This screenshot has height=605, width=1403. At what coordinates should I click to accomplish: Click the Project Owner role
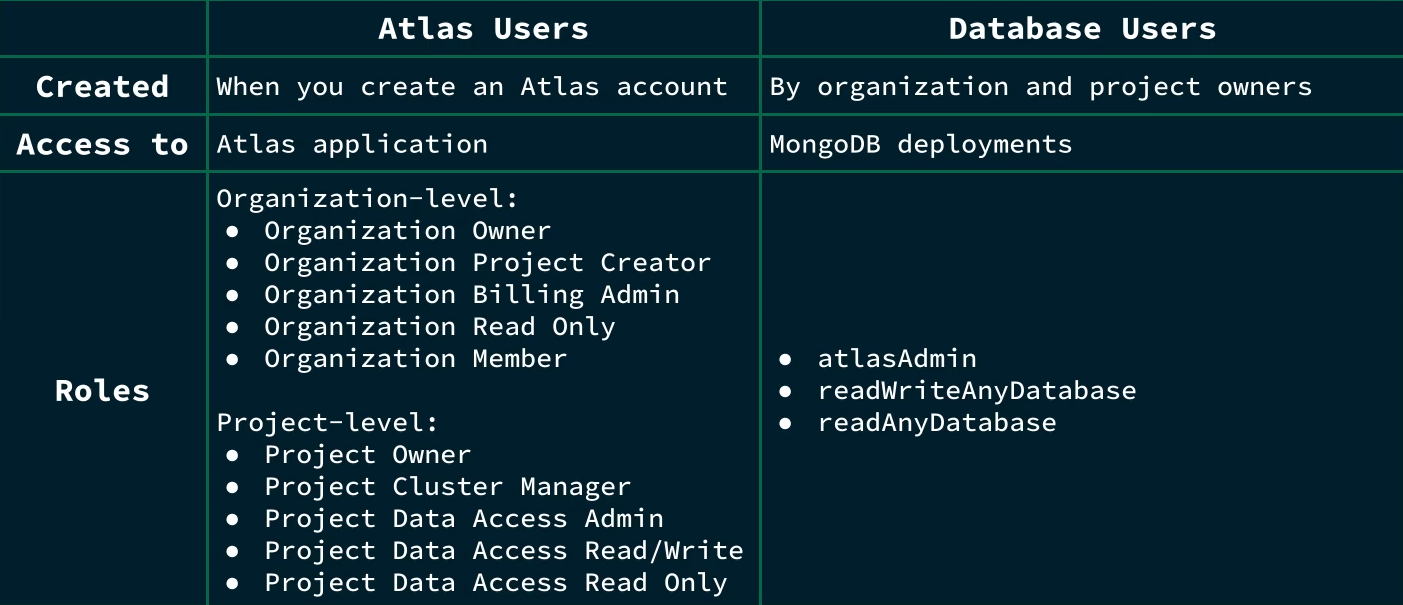coord(367,455)
